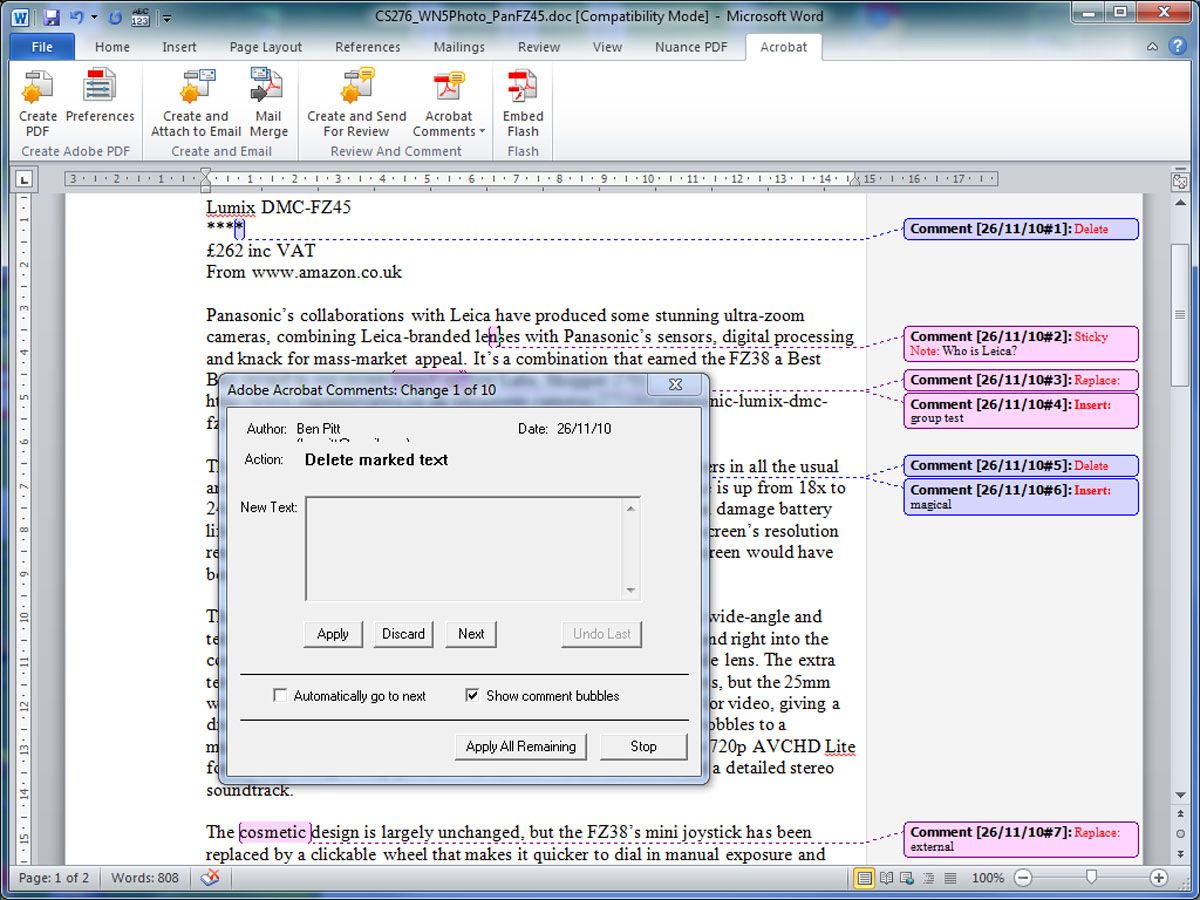The image size is (1200, 900).
Task: Click Create and Send For Review
Action: pyautogui.click(x=356, y=103)
